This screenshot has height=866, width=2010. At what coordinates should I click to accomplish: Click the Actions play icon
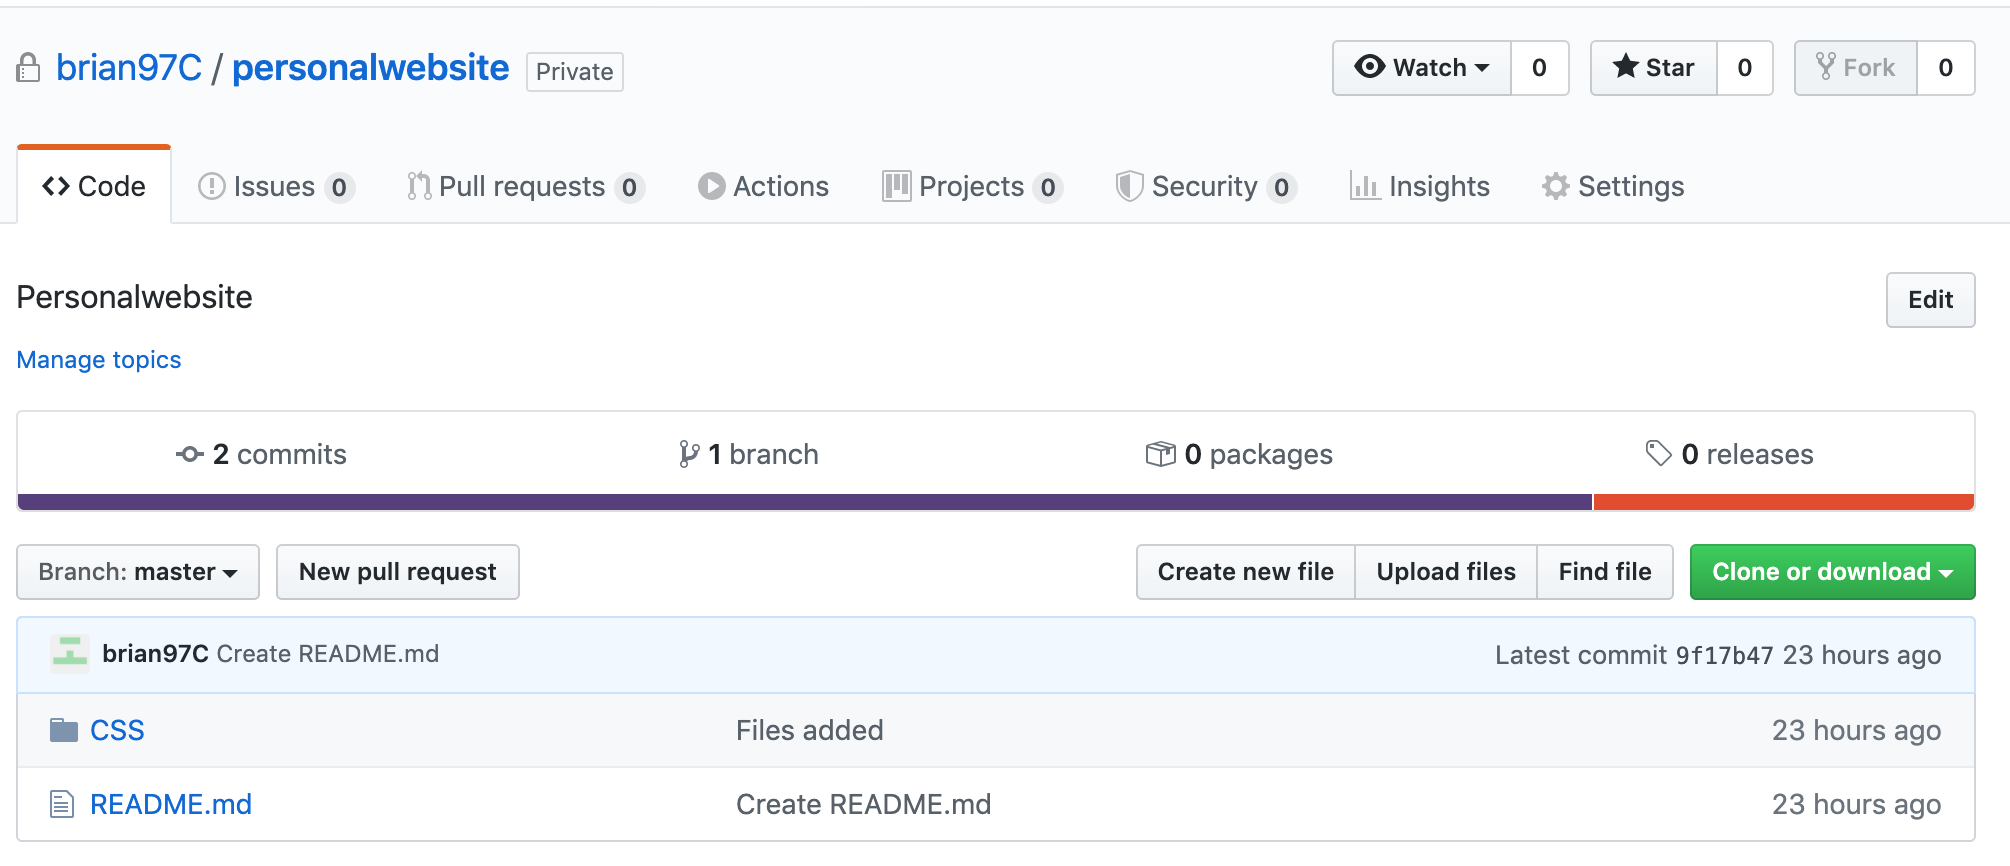(x=711, y=186)
